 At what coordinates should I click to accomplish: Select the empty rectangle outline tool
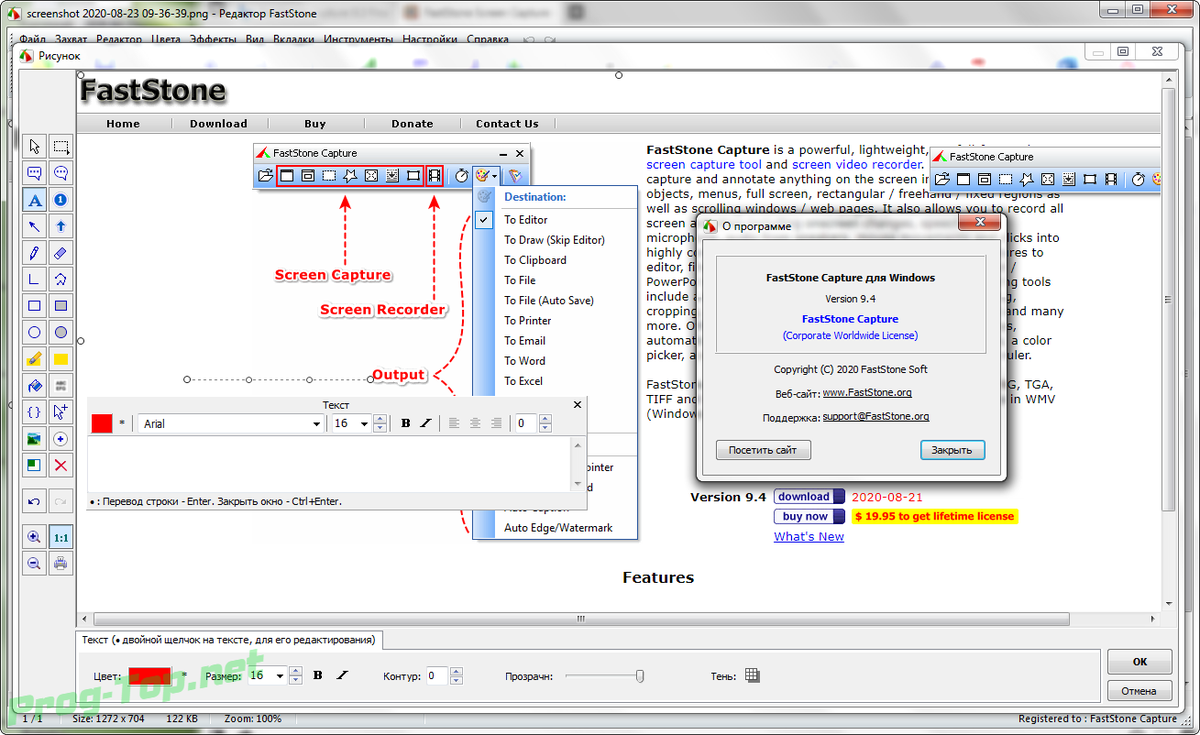(34, 306)
